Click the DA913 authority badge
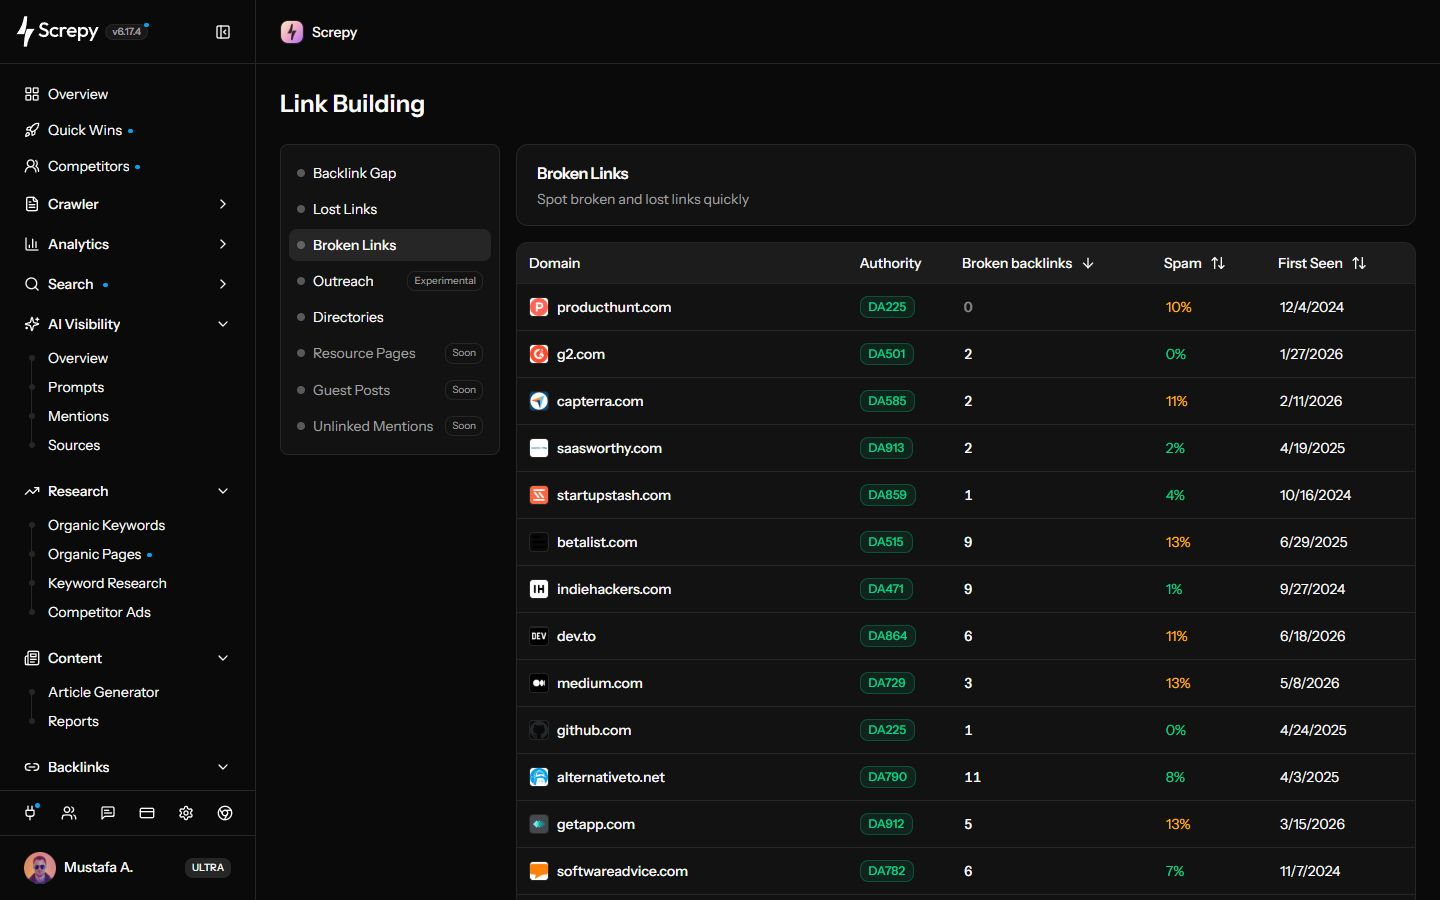Viewport: 1440px width, 900px height. (x=886, y=448)
